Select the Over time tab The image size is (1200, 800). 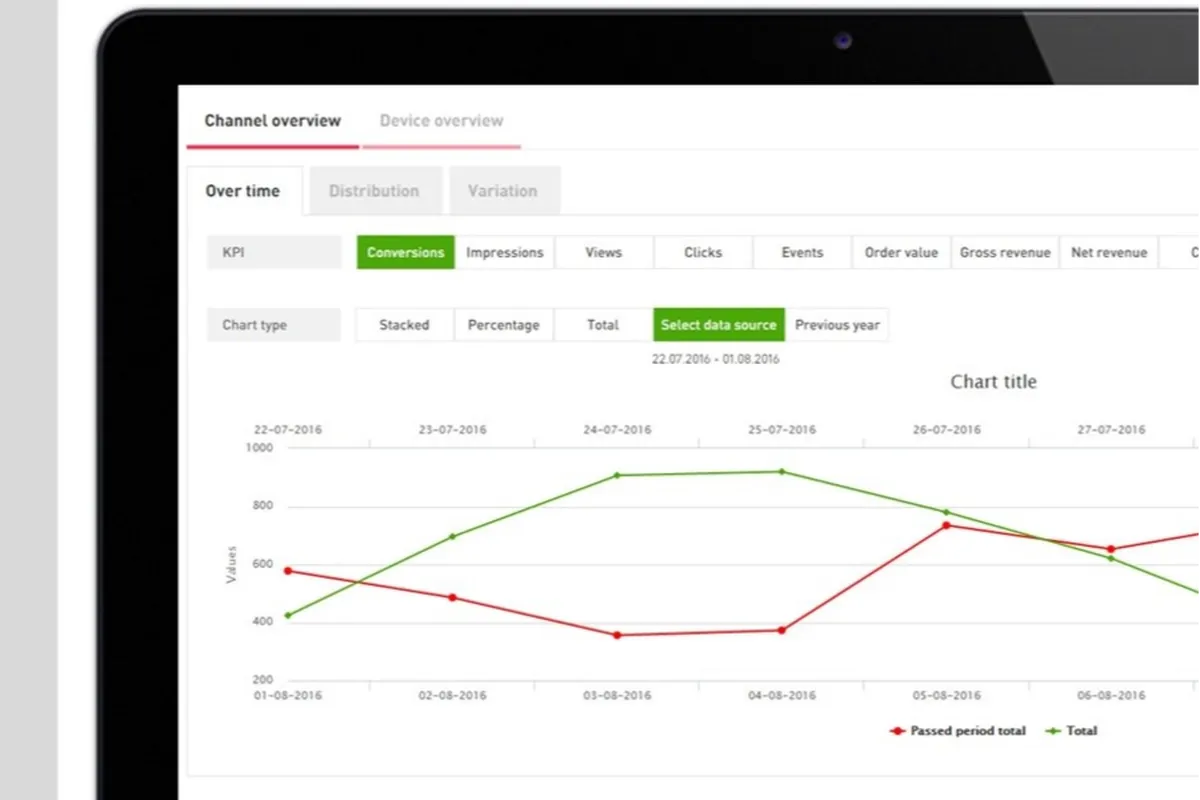[x=243, y=191]
